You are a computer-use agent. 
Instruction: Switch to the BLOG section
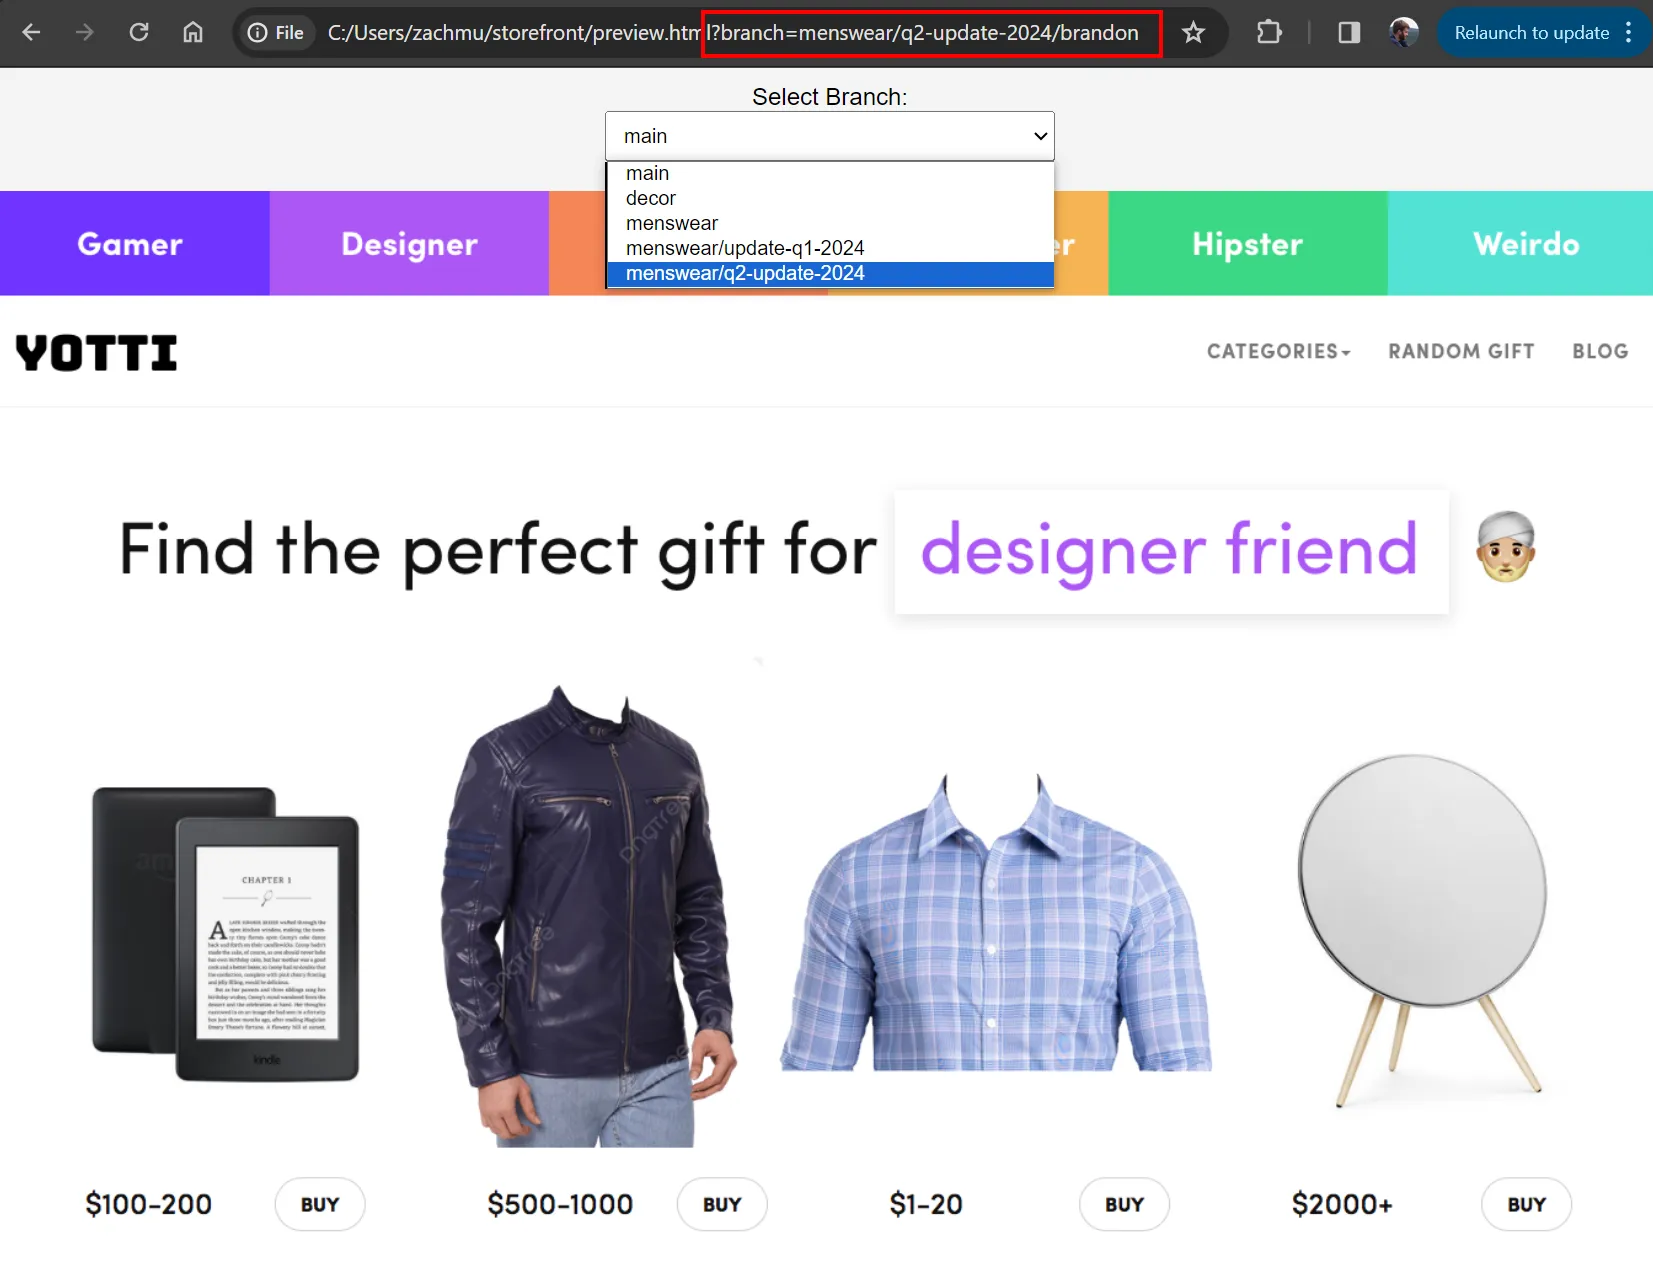pos(1599,351)
